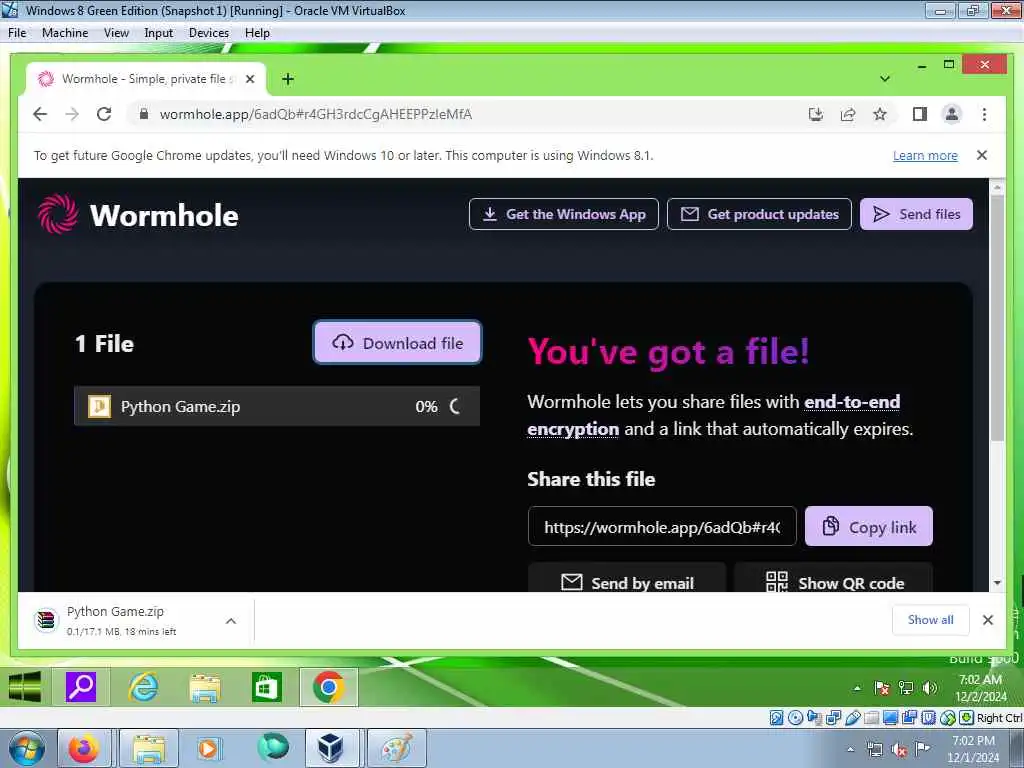
Task: Share this page icon in address bar
Action: pos(848,115)
